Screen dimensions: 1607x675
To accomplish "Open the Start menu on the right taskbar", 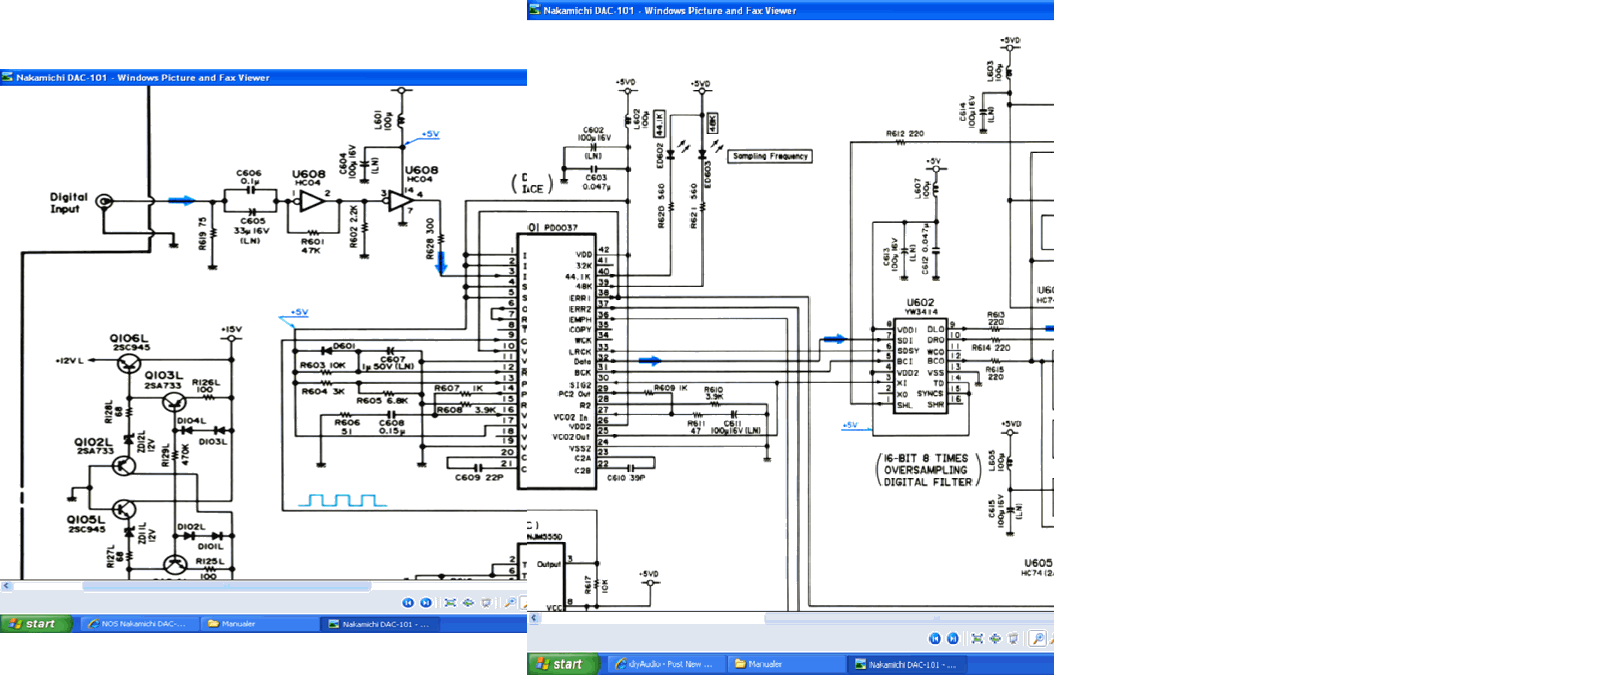I will point(563,664).
